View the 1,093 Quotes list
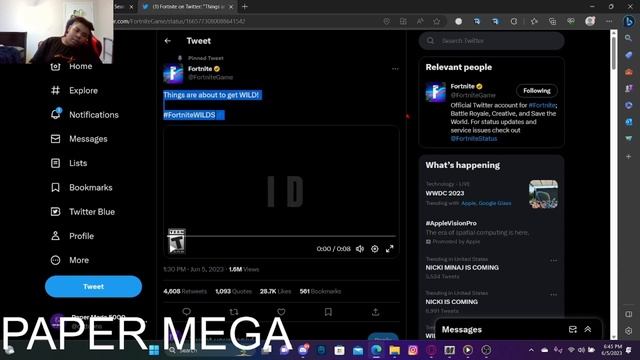This screenshot has height=360, width=640. [x=233, y=291]
